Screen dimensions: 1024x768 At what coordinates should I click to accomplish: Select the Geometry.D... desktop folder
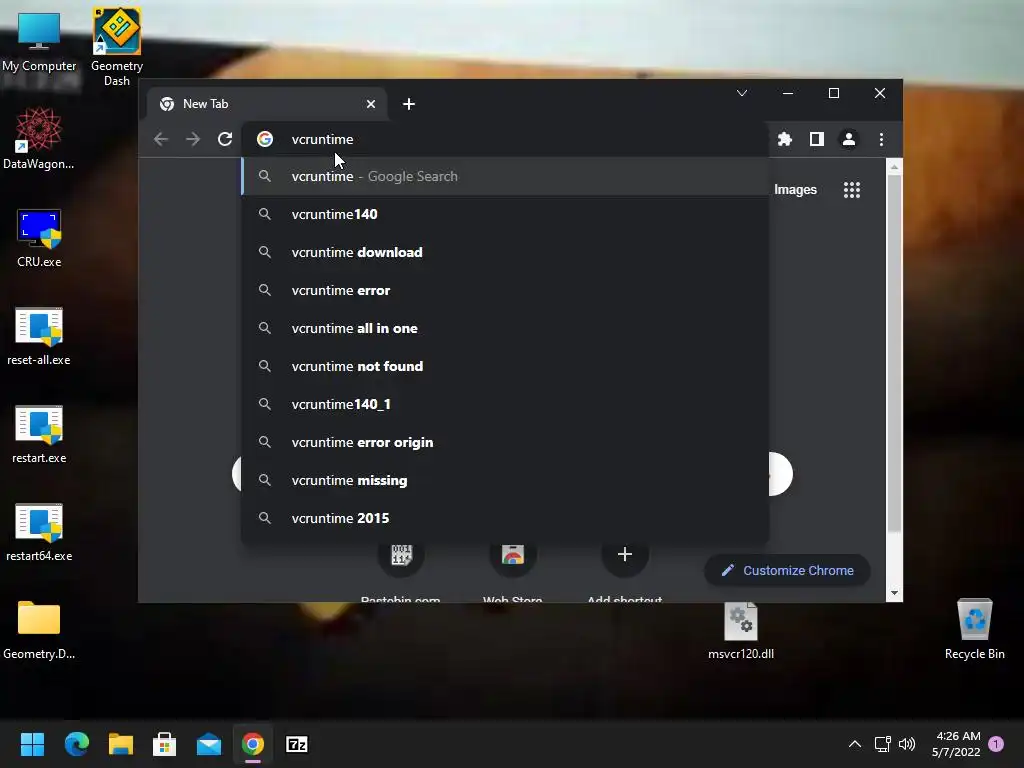point(39,630)
